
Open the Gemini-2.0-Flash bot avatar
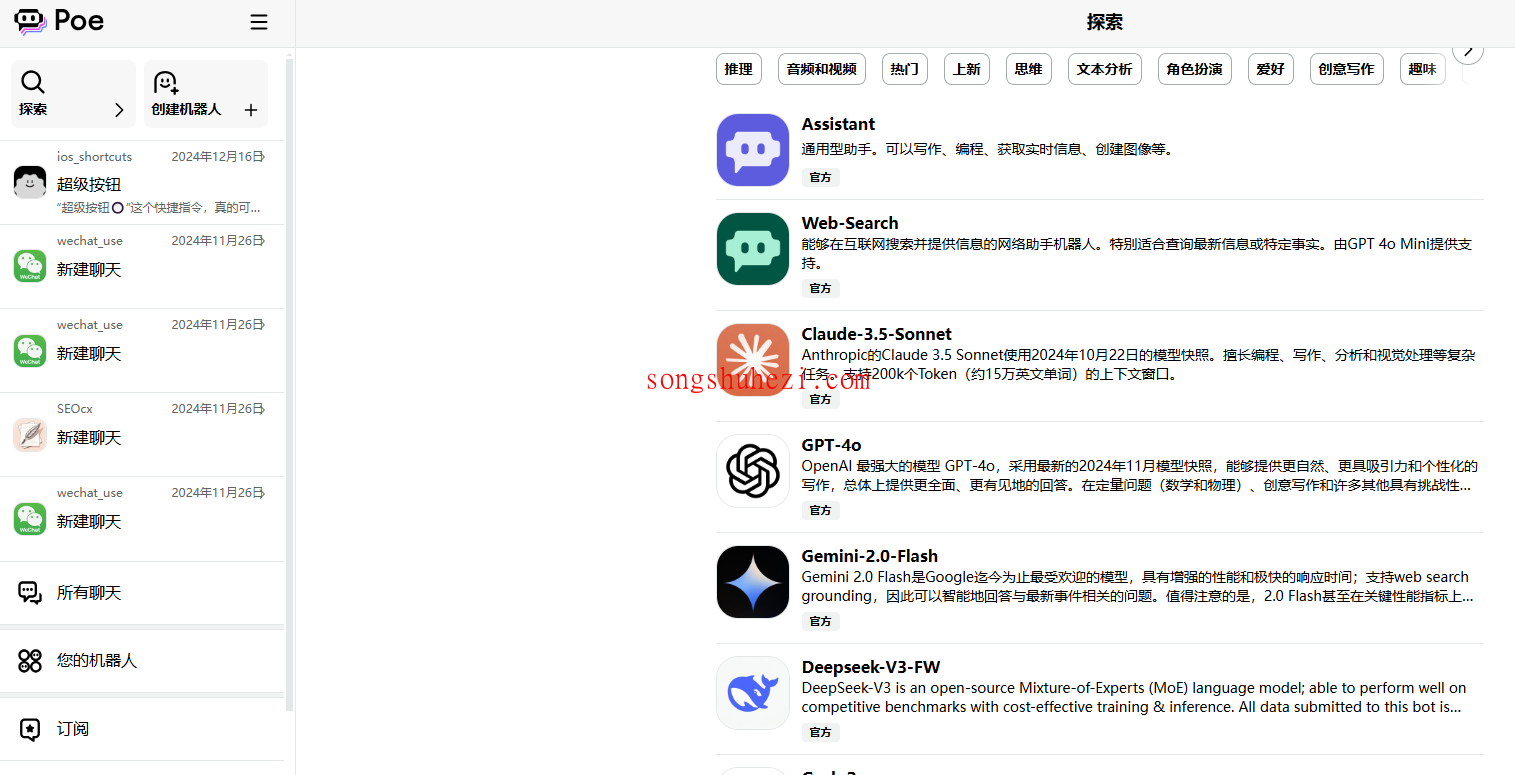pyautogui.click(x=753, y=582)
